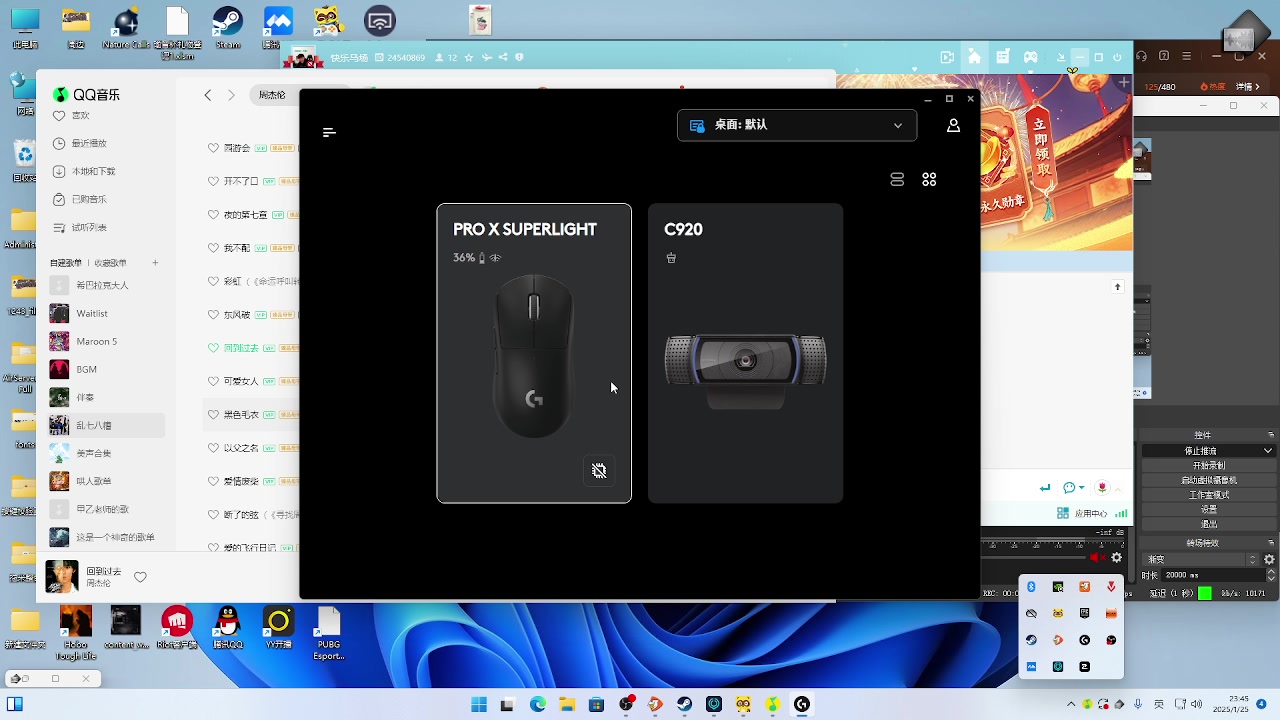Click the PRO X SUPERLIGHT title text
The image size is (1280, 720).
pos(525,229)
